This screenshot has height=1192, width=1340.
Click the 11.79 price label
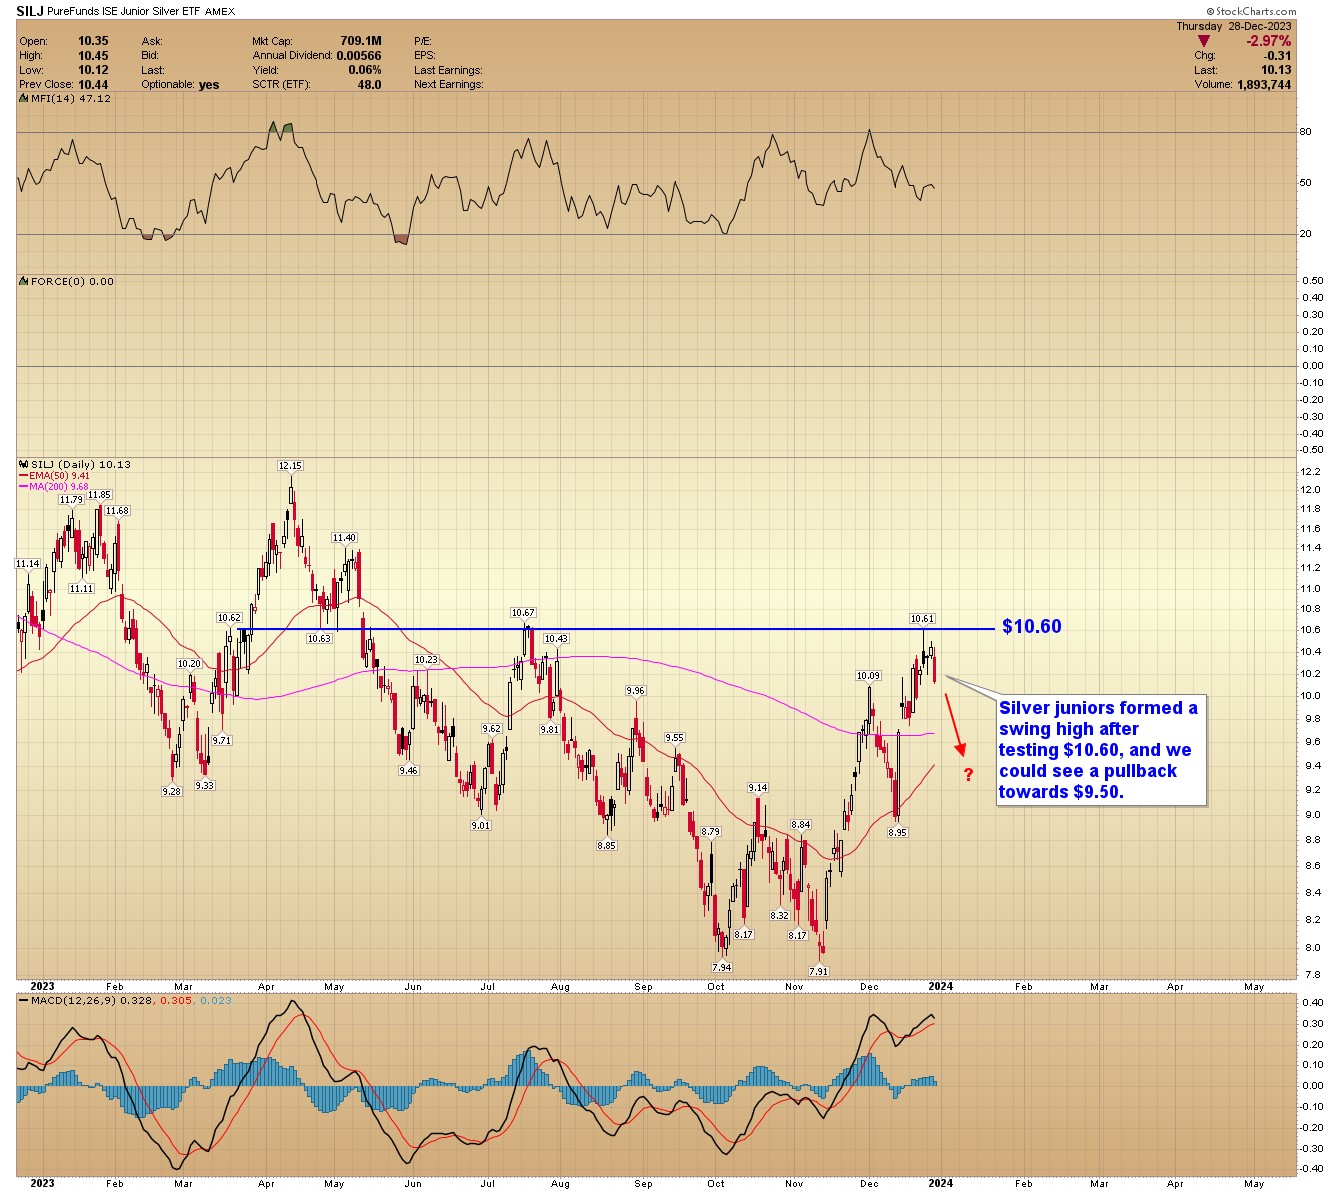tap(70, 500)
